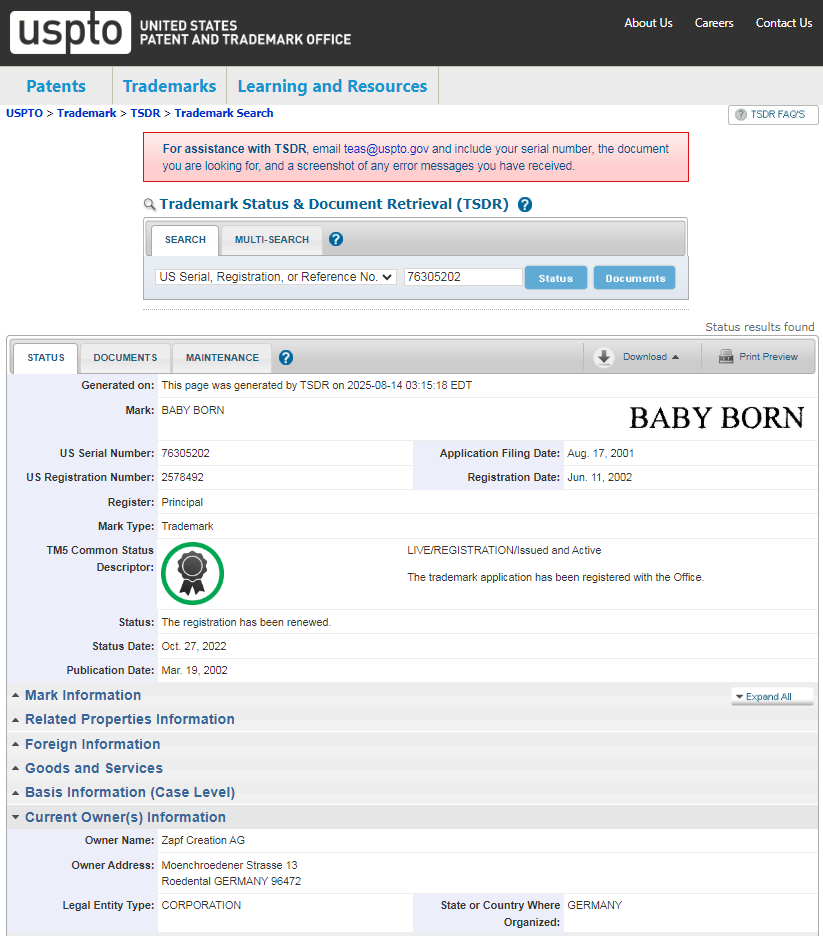Expand the Goods and Services section
This screenshot has height=936, width=823.
(x=94, y=768)
